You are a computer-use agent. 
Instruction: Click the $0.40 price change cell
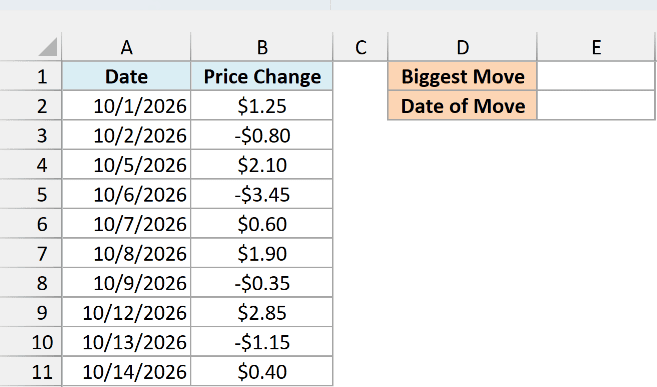click(x=262, y=372)
